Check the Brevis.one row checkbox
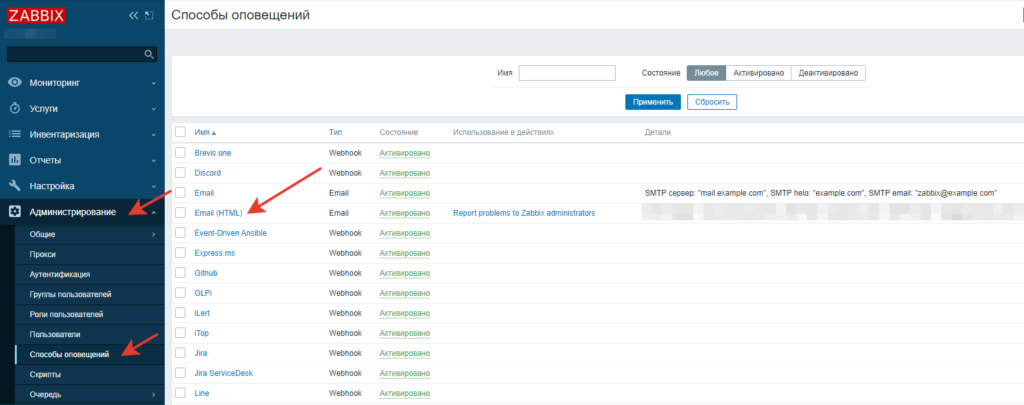Screen dimensions: 1024x405 tap(180, 153)
